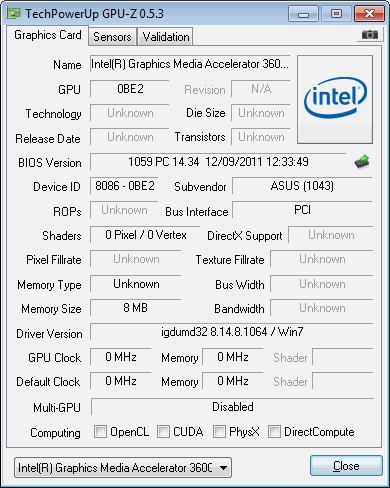Maximize the GPU-Z window
Screen dimensions: 390x488
coord(336,14)
